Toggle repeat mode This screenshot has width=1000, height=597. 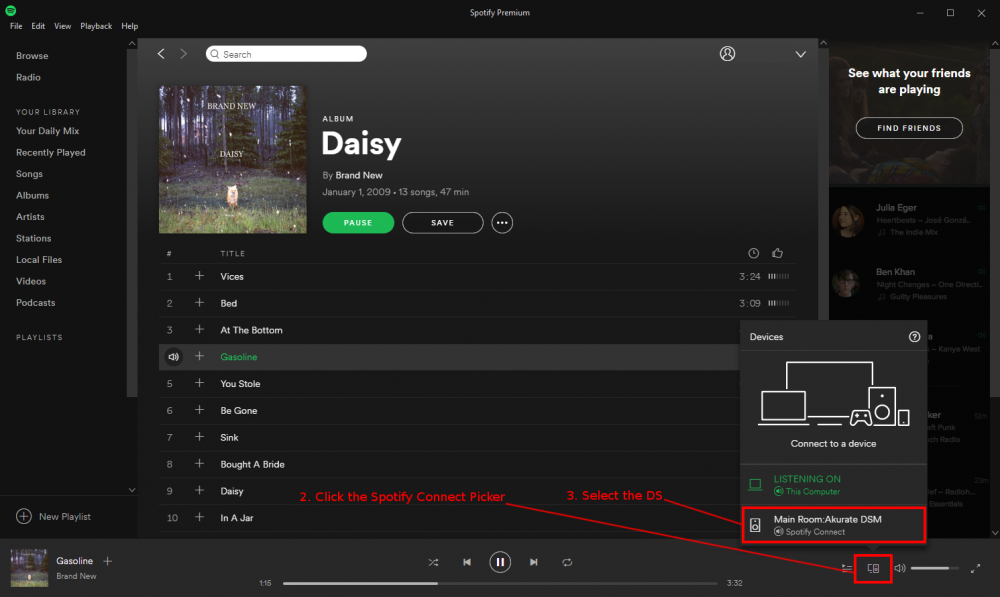tap(567, 562)
